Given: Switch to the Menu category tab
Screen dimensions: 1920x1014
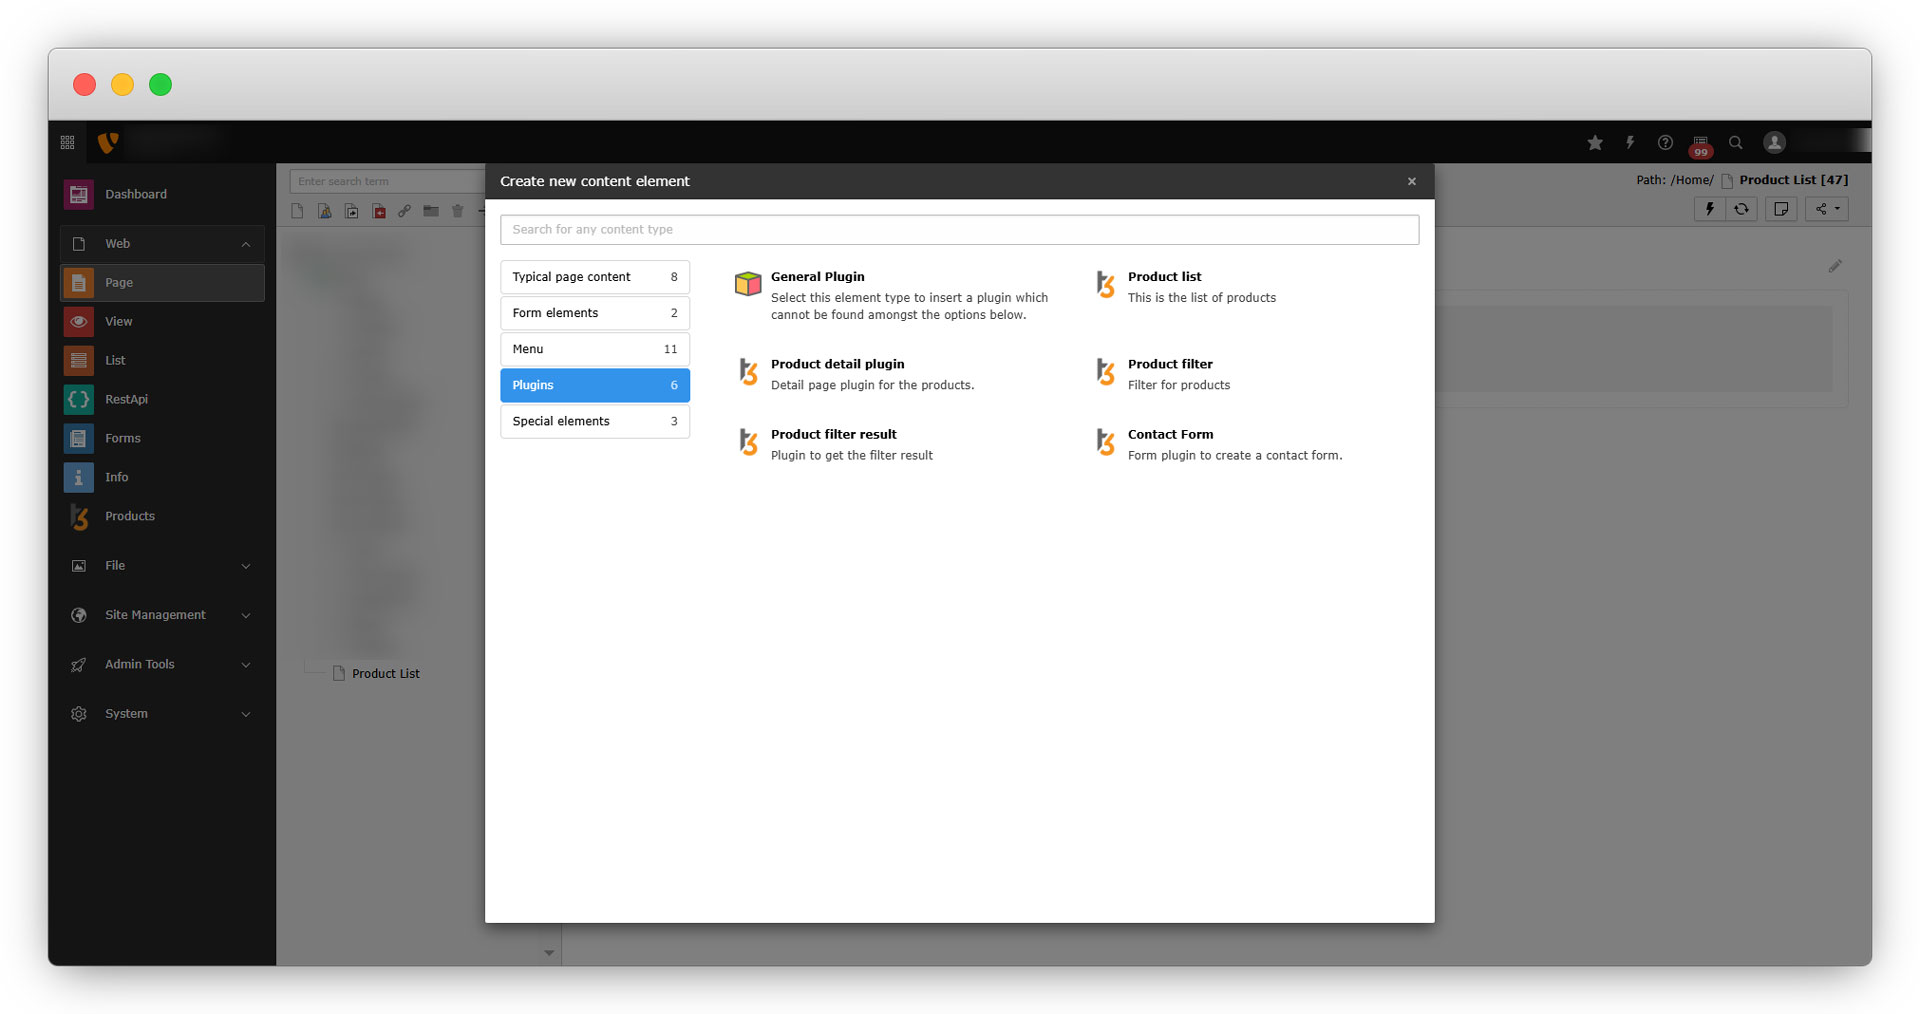Looking at the screenshot, I should coord(594,349).
